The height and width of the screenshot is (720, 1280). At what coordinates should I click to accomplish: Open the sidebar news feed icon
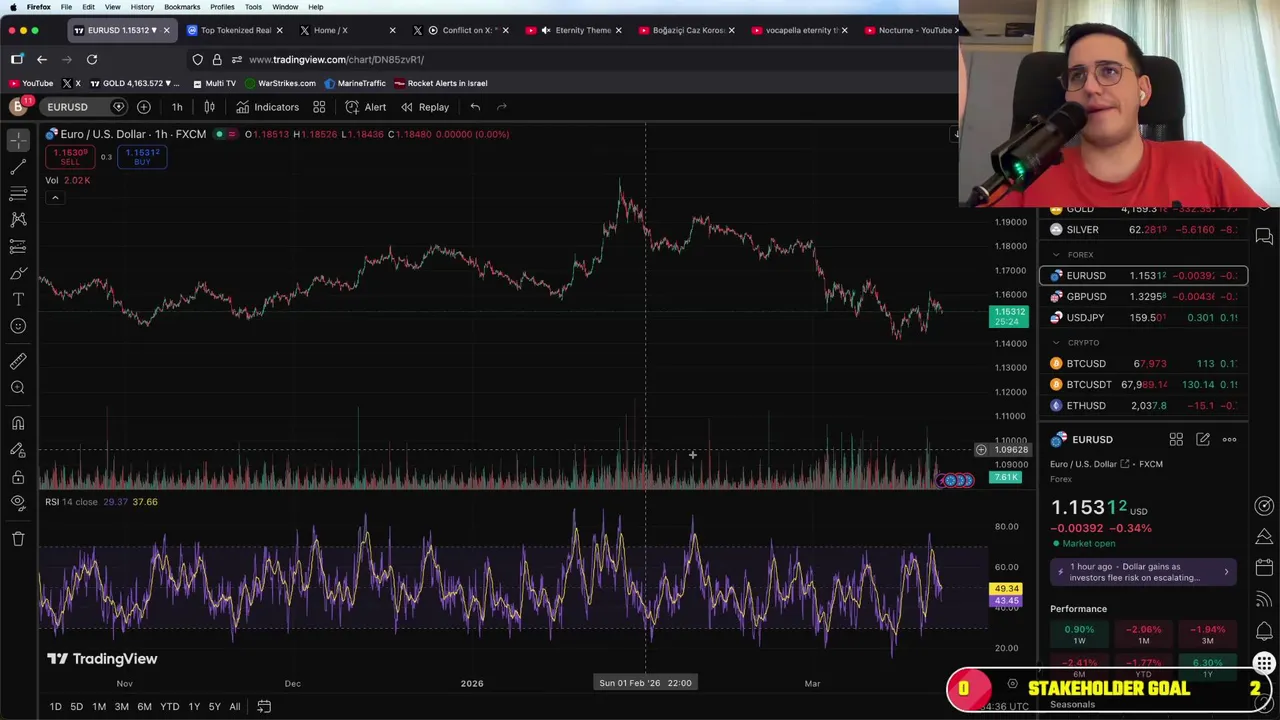pos(1264,599)
